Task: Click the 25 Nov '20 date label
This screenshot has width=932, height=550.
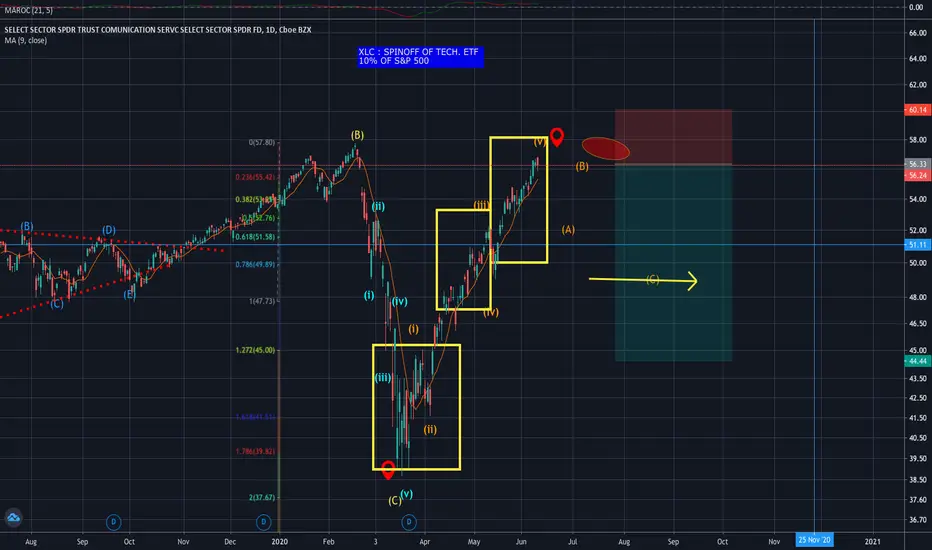Action: (x=814, y=540)
